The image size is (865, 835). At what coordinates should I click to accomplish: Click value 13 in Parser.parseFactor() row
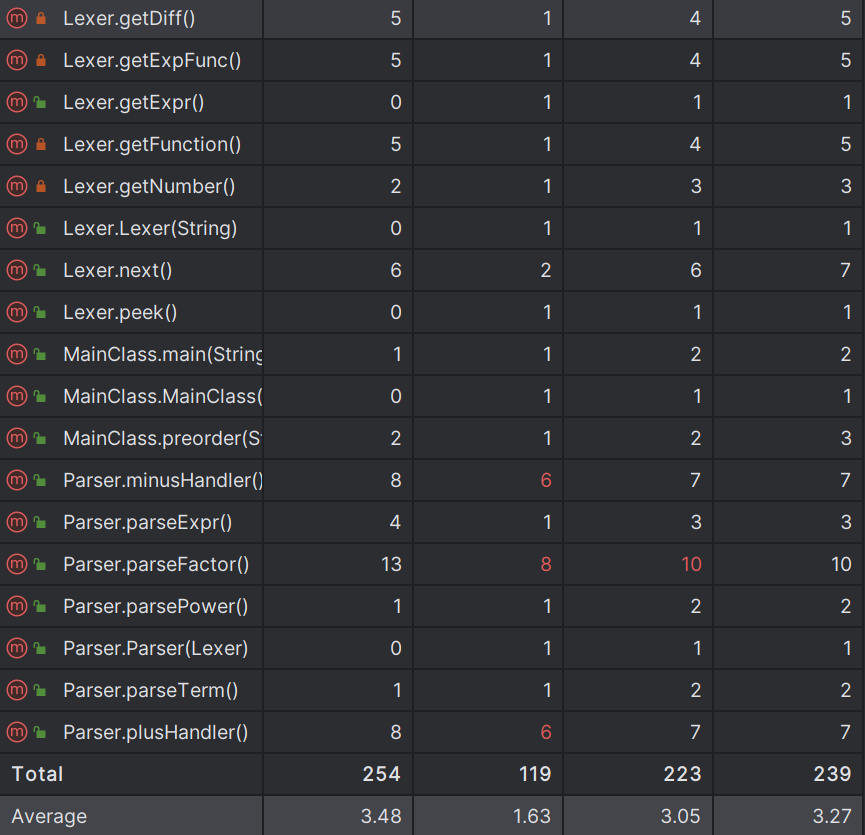point(391,564)
